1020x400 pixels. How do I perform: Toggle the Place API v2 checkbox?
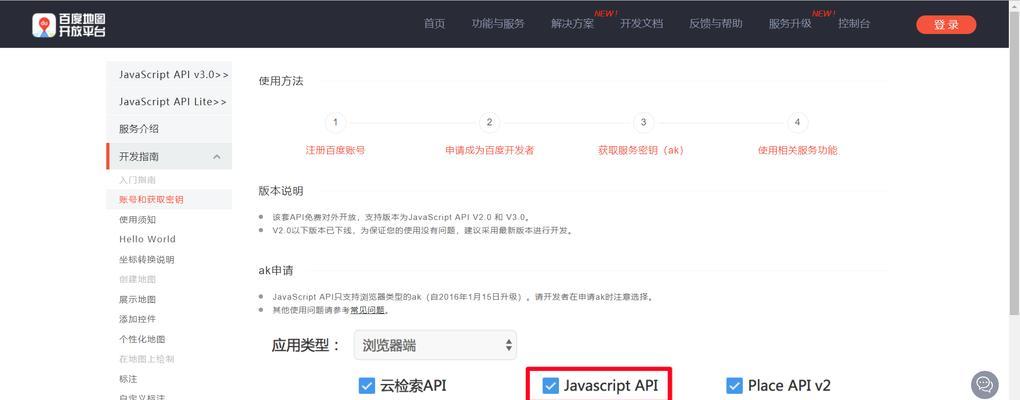[x=734, y=386]
